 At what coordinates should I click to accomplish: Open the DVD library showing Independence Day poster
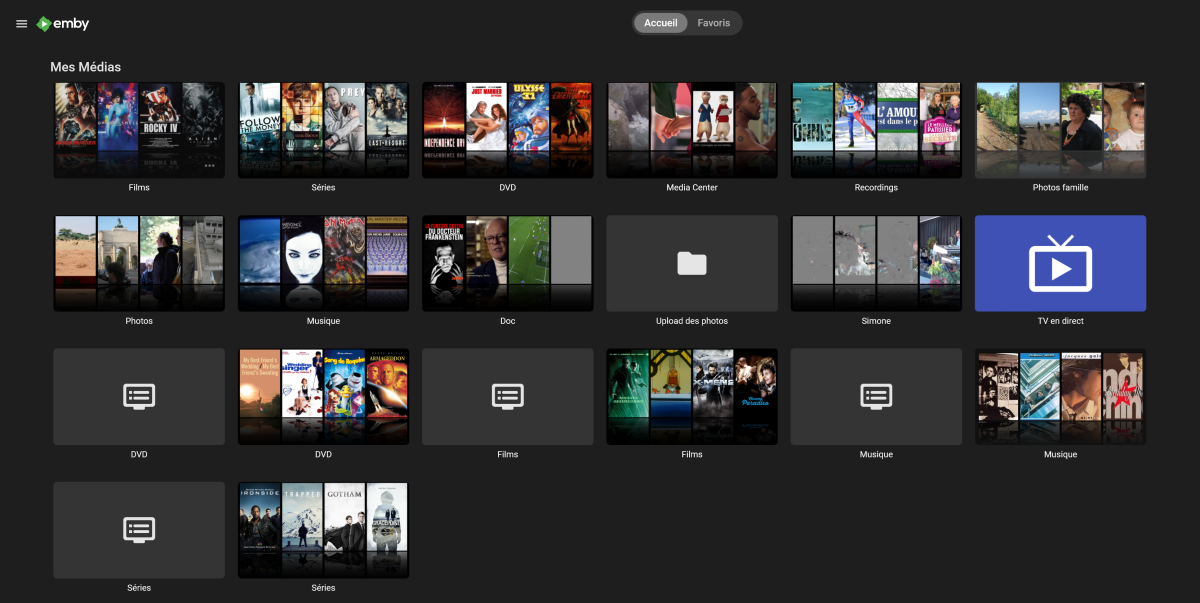click(508, 130)
